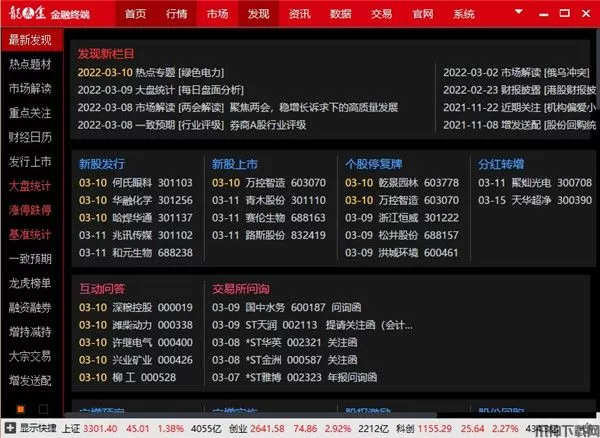Viewport: 600px width, 438px height.
Task: Click 青木股份 301110 listing row
Action: click(x=269, y=200)
